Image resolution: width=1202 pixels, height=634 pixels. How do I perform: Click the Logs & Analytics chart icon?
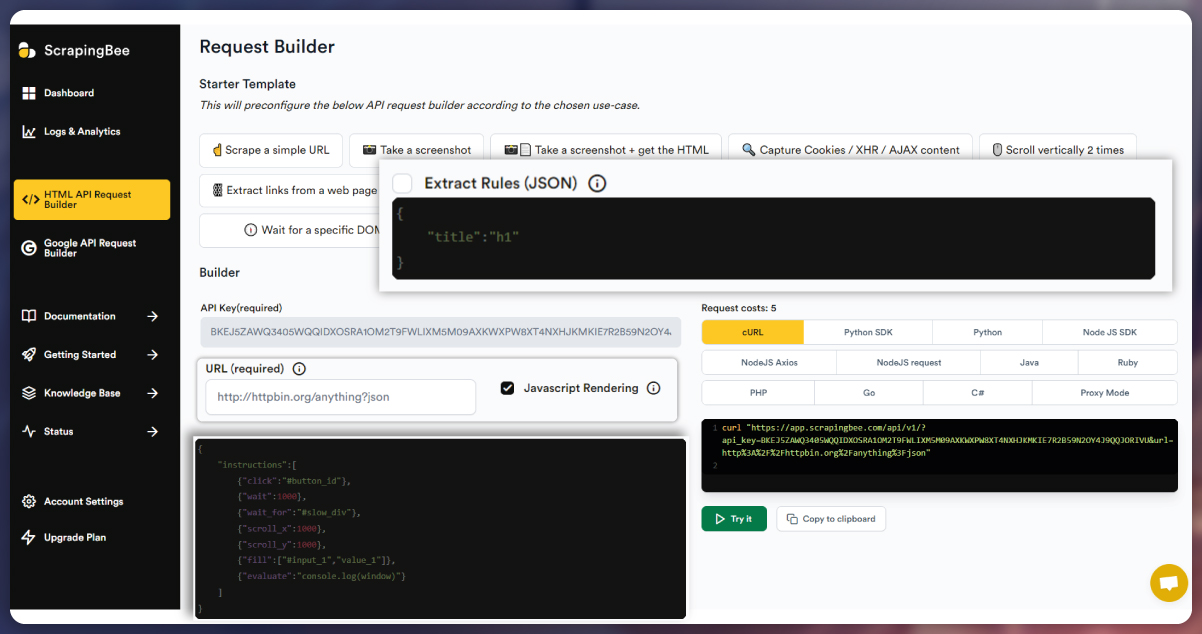click(29, 131)
